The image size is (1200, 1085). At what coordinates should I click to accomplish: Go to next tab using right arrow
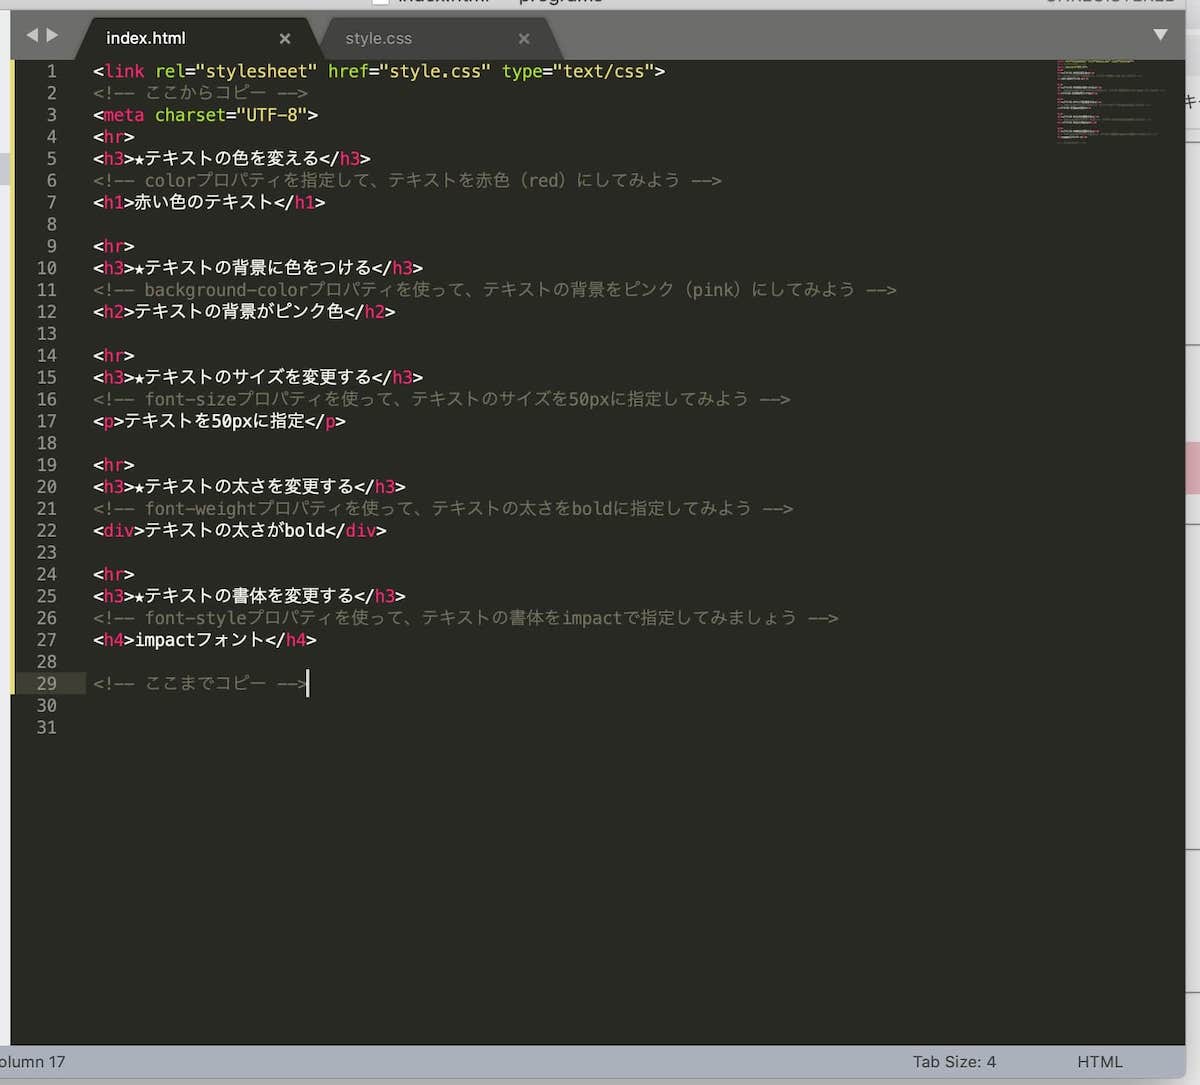click(x=52, y=35)
